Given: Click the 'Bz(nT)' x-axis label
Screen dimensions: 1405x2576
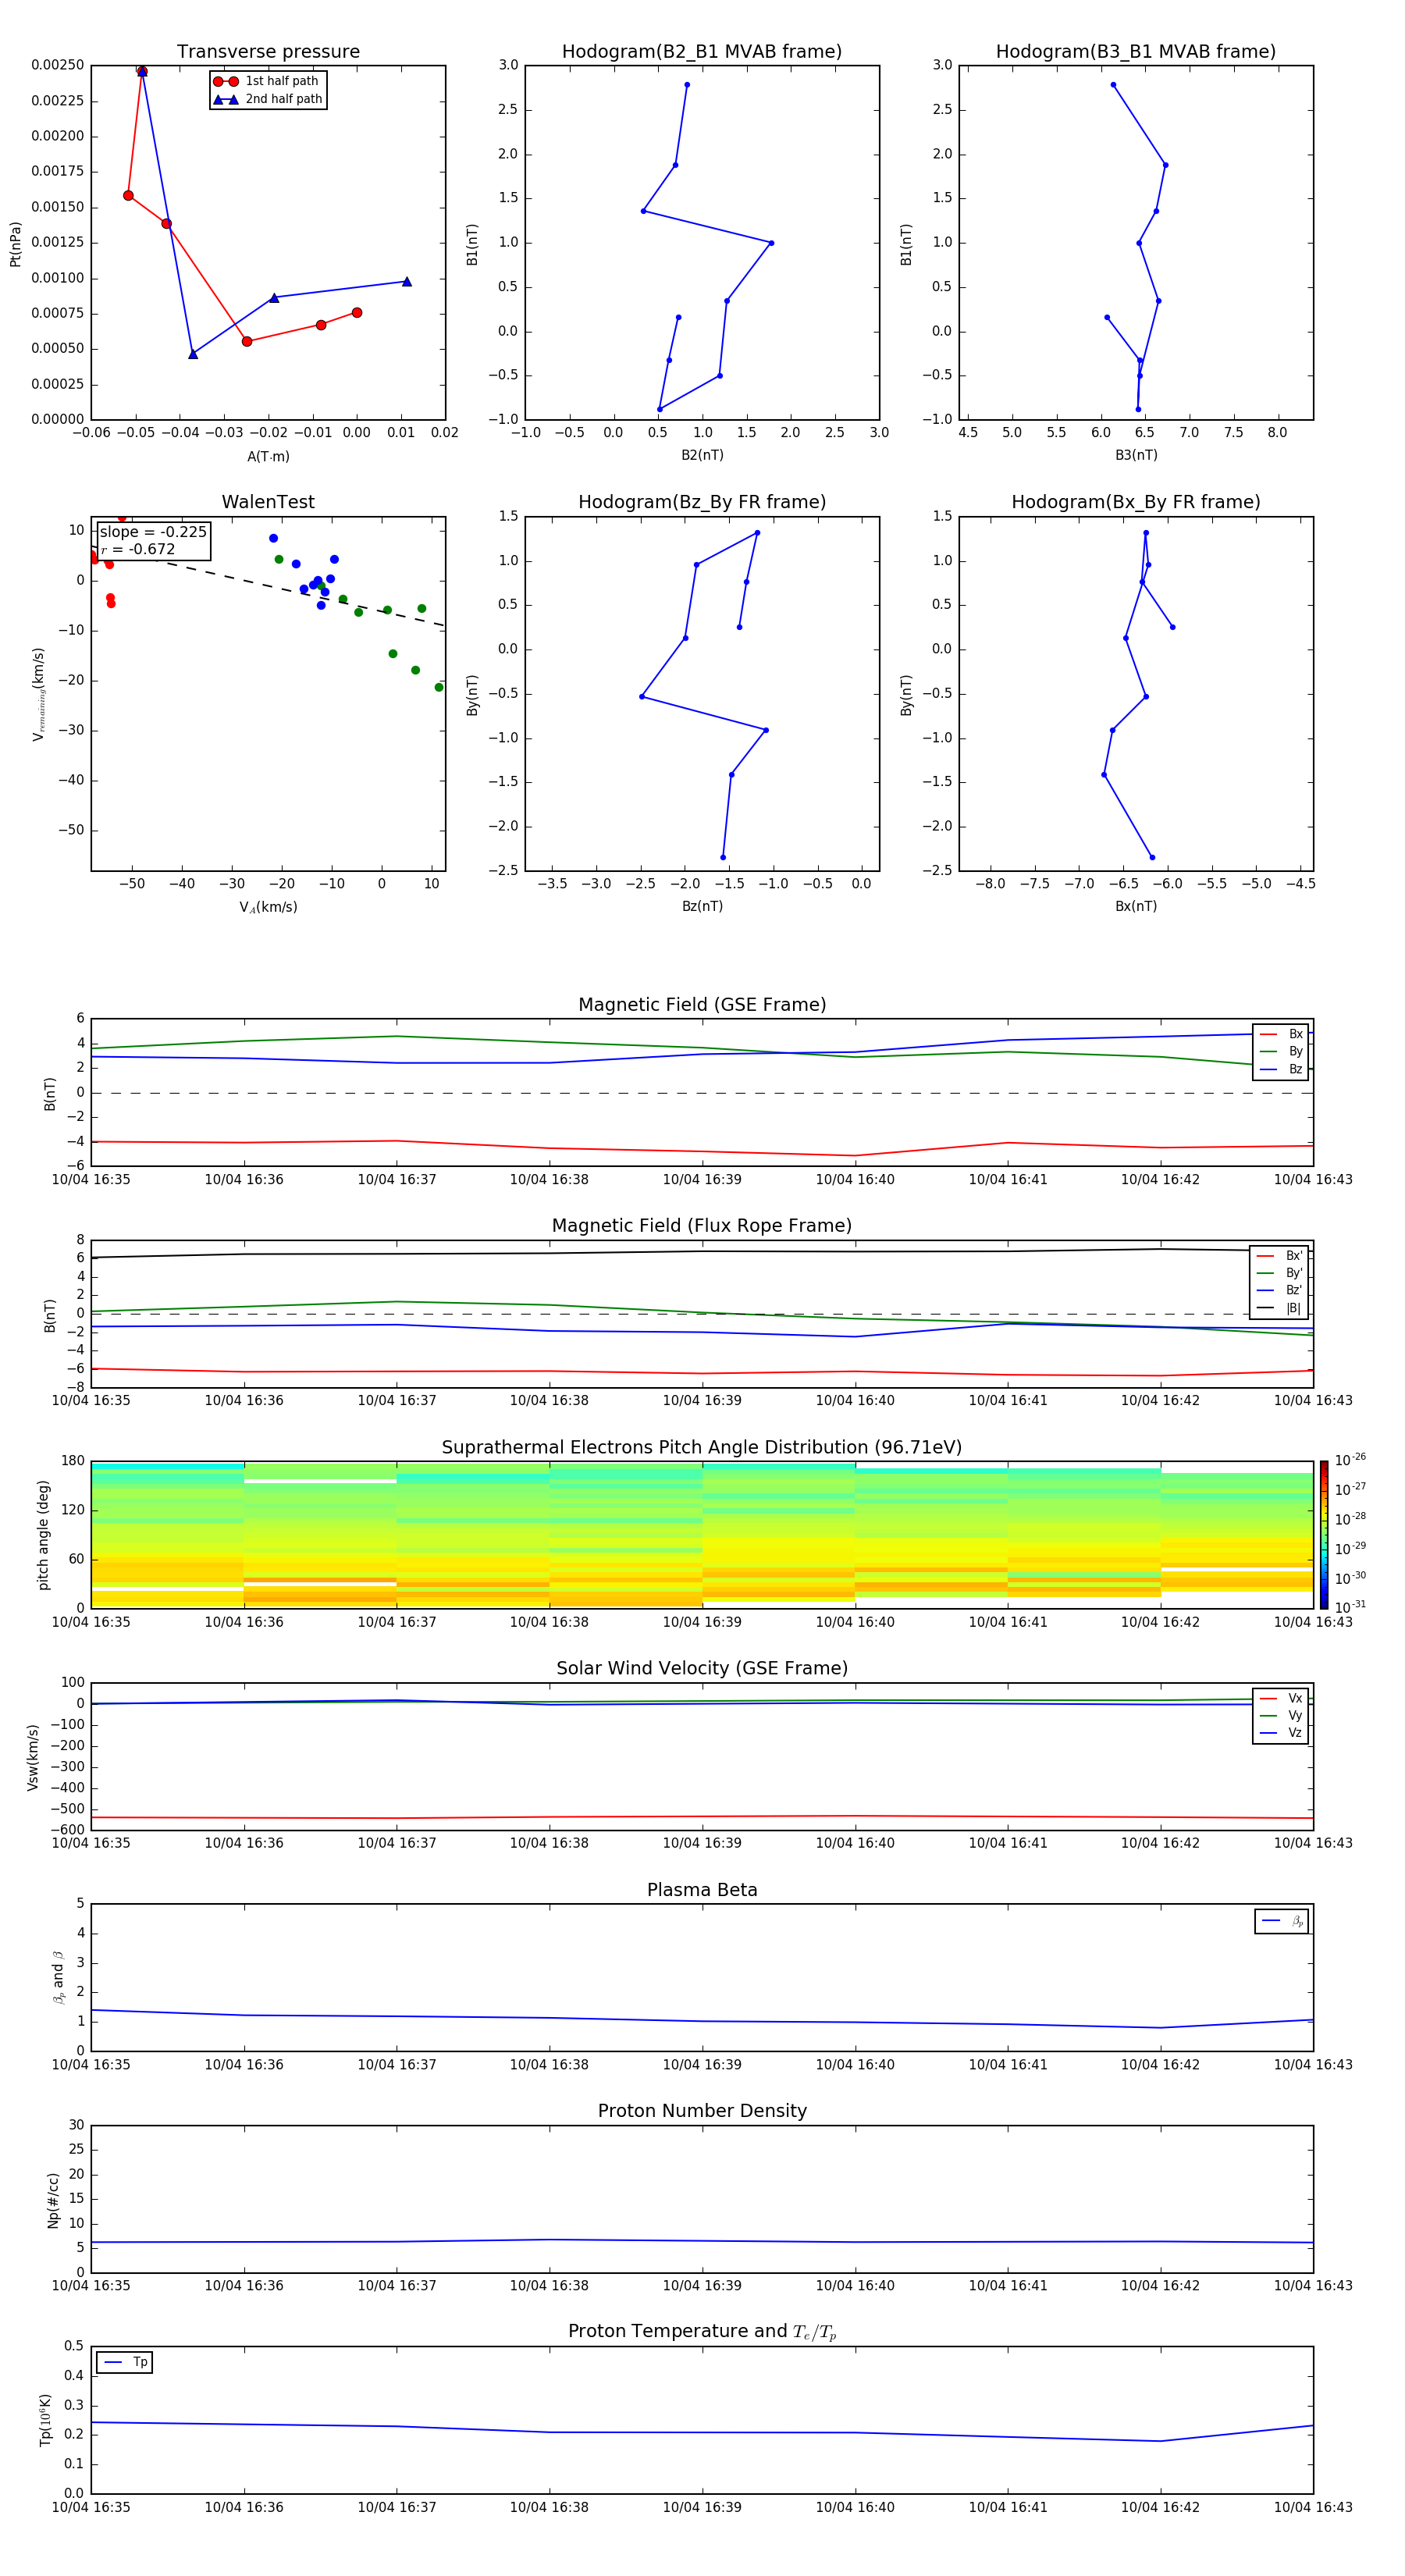Looking at the screenshot, I should click(702, 906).
